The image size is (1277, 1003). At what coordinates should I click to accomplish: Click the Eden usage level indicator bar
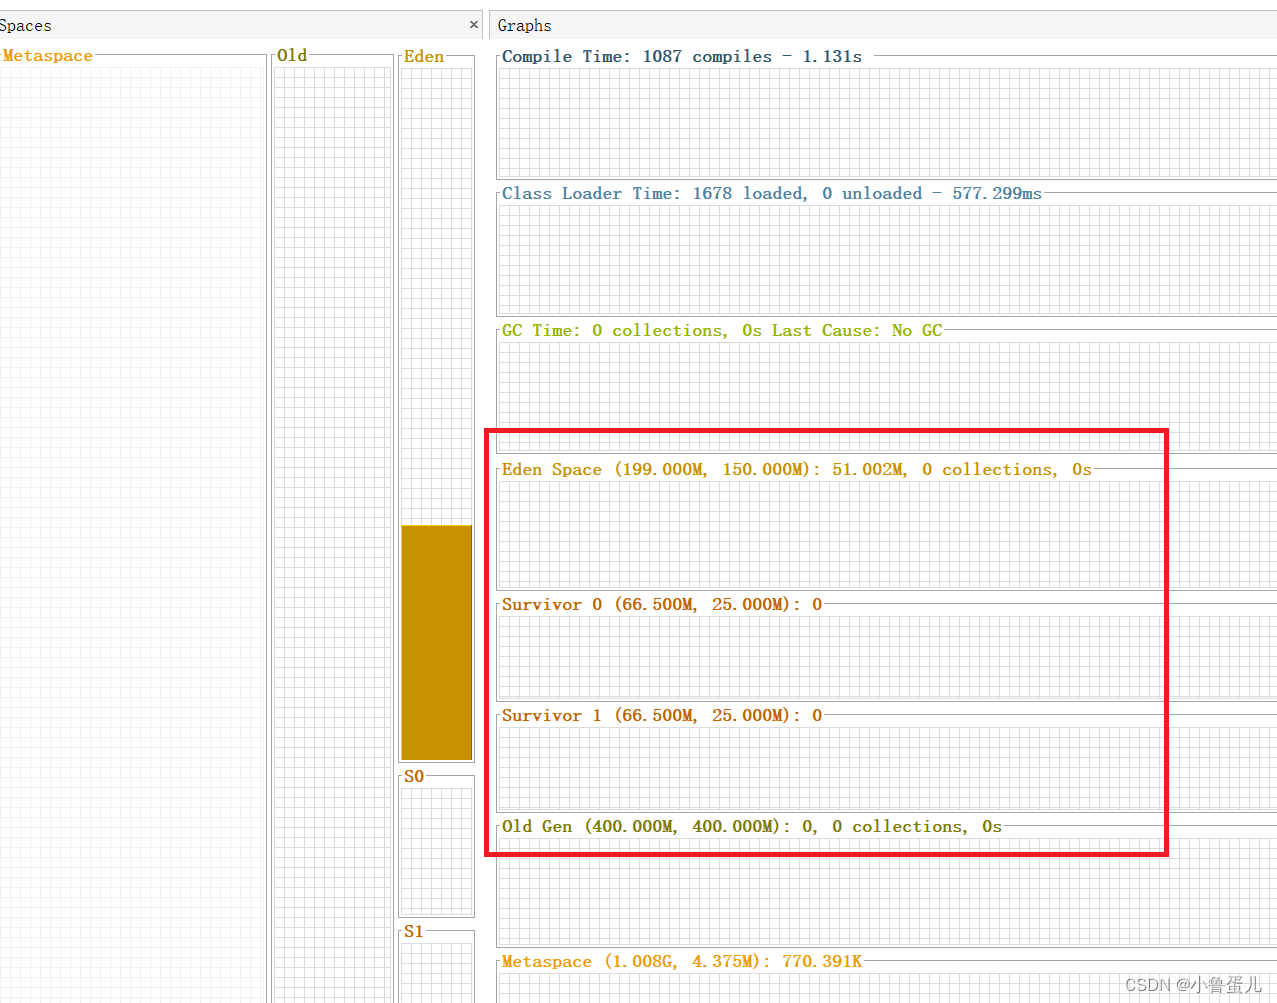[x=436, y=640]
